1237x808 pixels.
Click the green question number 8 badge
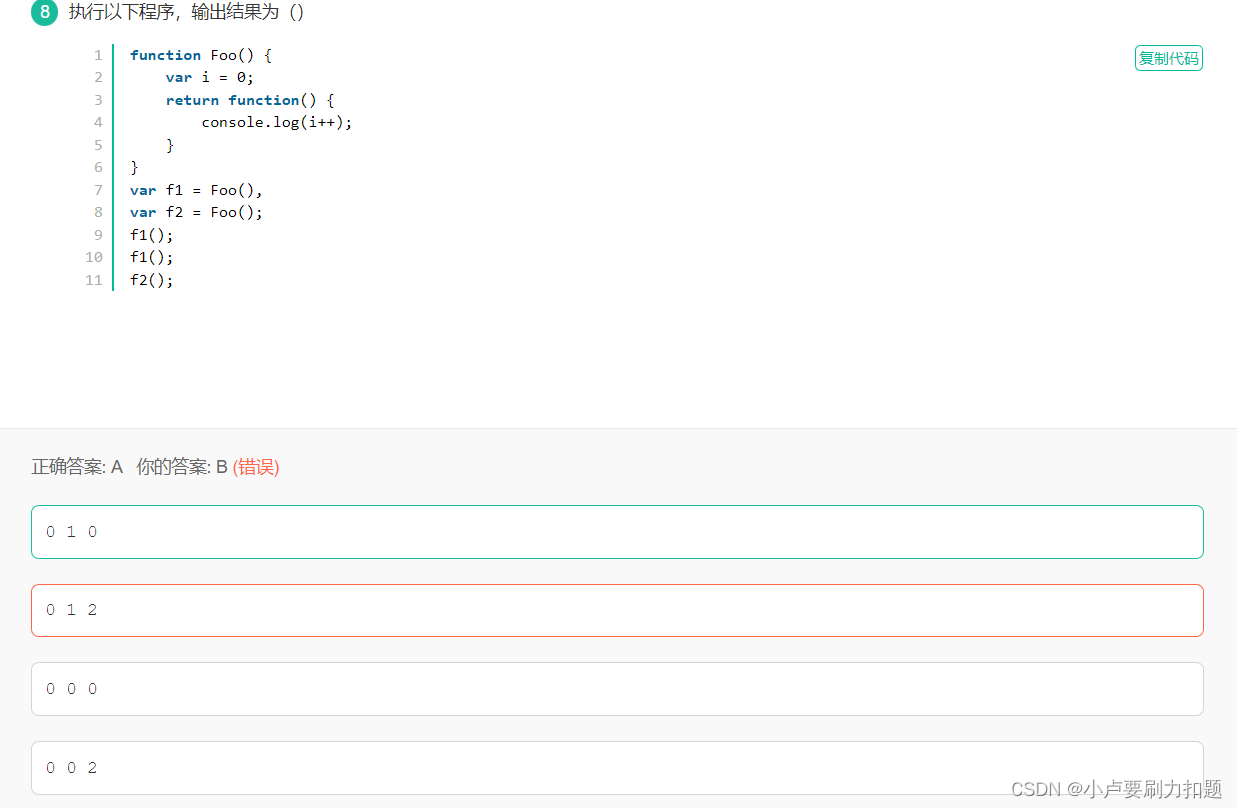tap(46, 13)
